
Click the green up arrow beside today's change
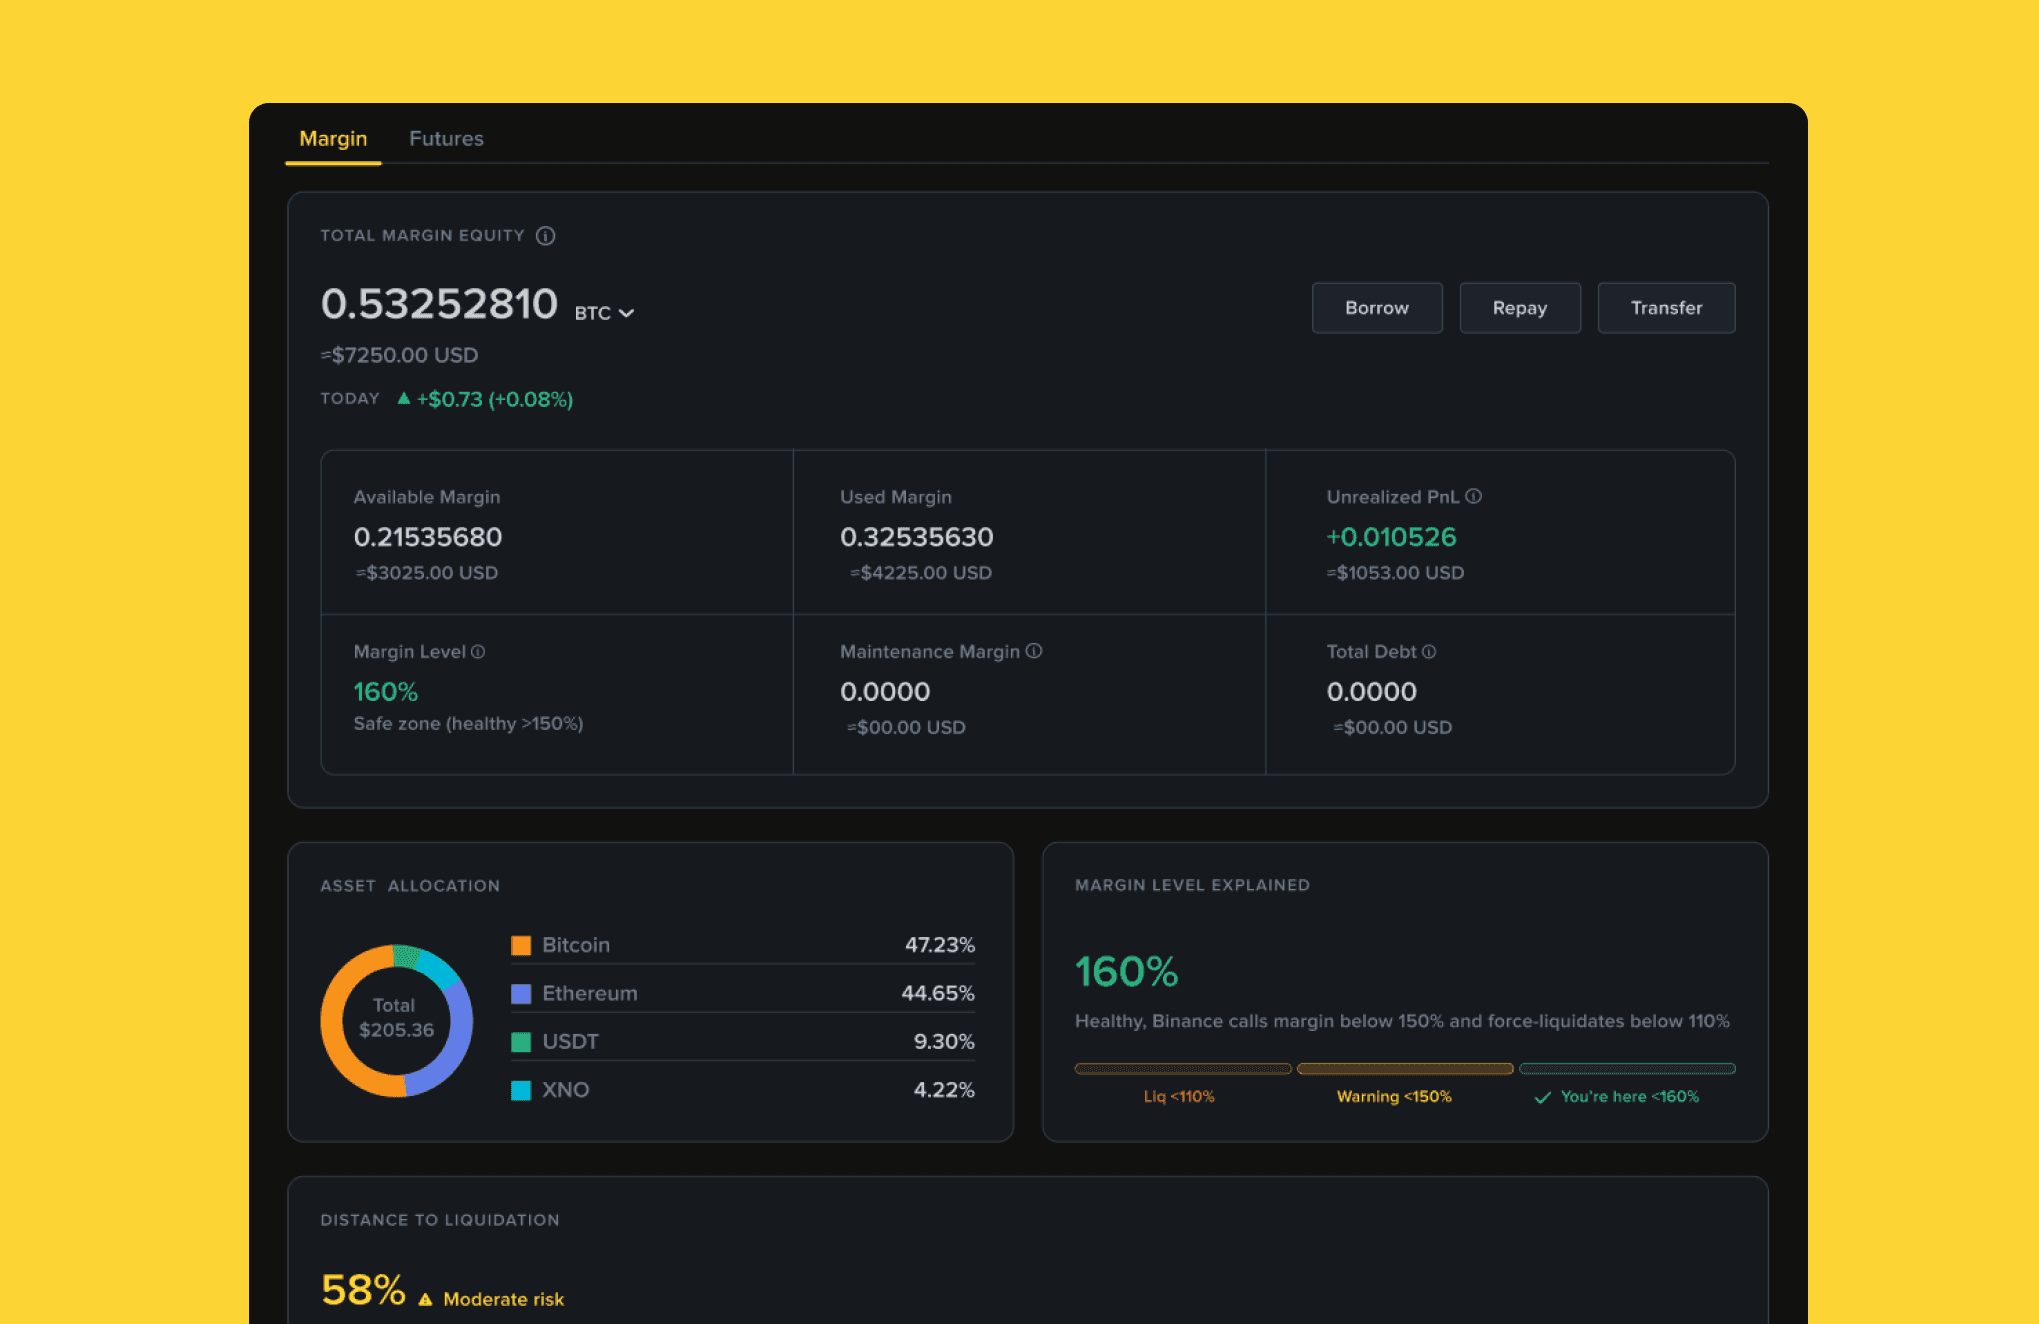click(403, 398)
